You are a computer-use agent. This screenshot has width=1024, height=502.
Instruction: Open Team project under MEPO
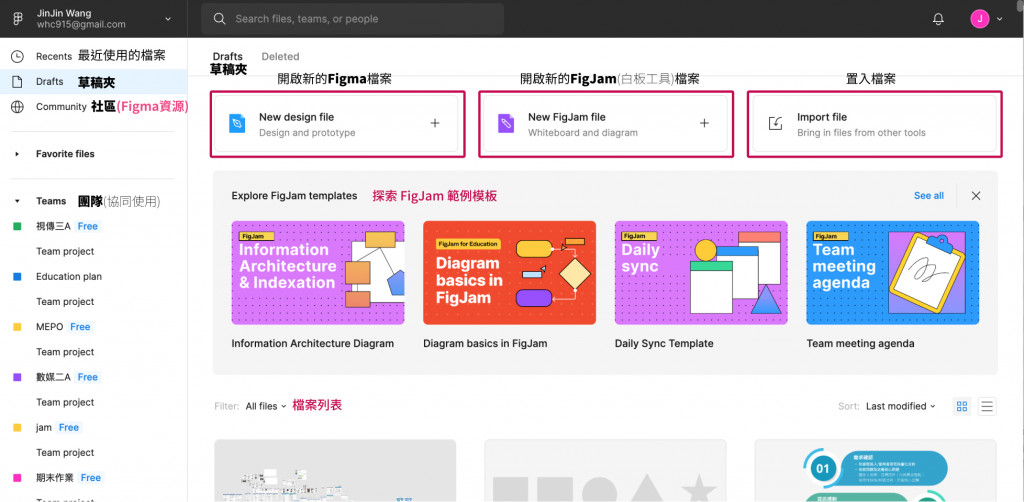pos(65,352)
